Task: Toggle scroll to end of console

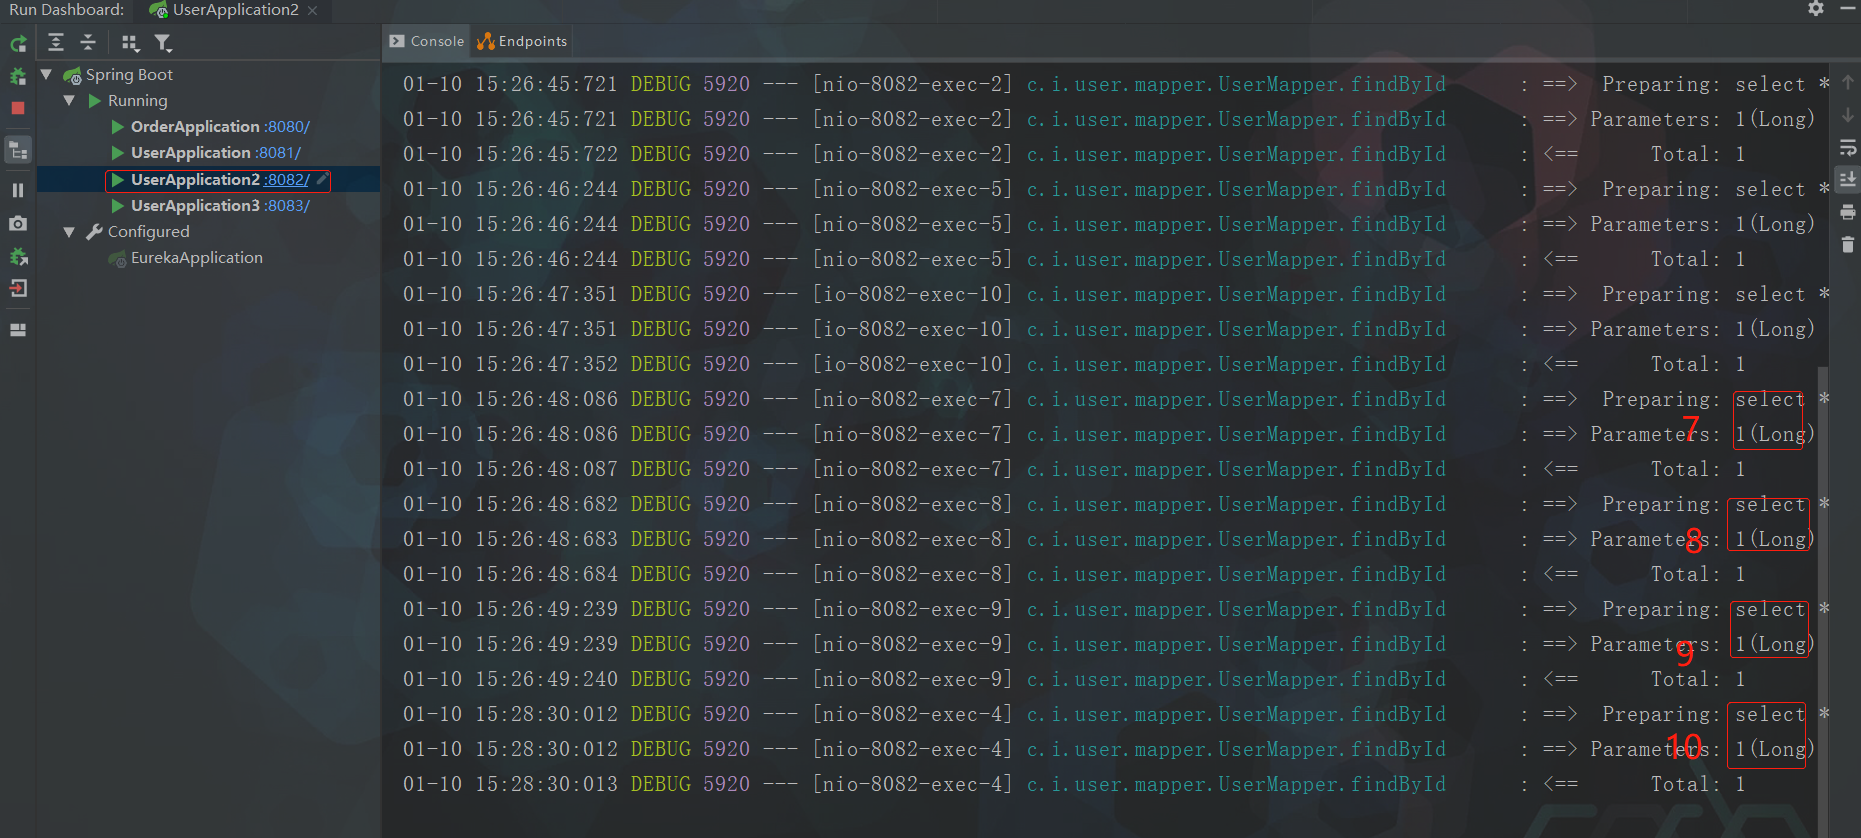Action: click(1848, 180)
